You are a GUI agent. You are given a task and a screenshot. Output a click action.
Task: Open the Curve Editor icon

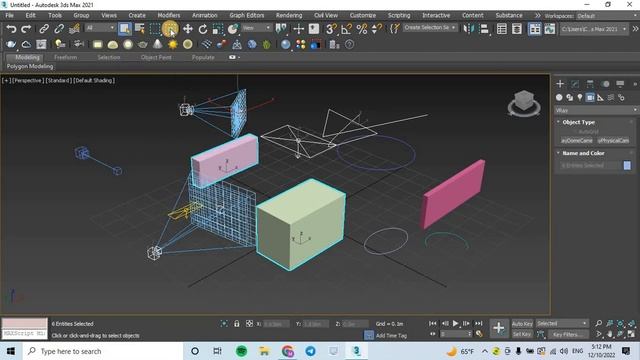point(549,29)
